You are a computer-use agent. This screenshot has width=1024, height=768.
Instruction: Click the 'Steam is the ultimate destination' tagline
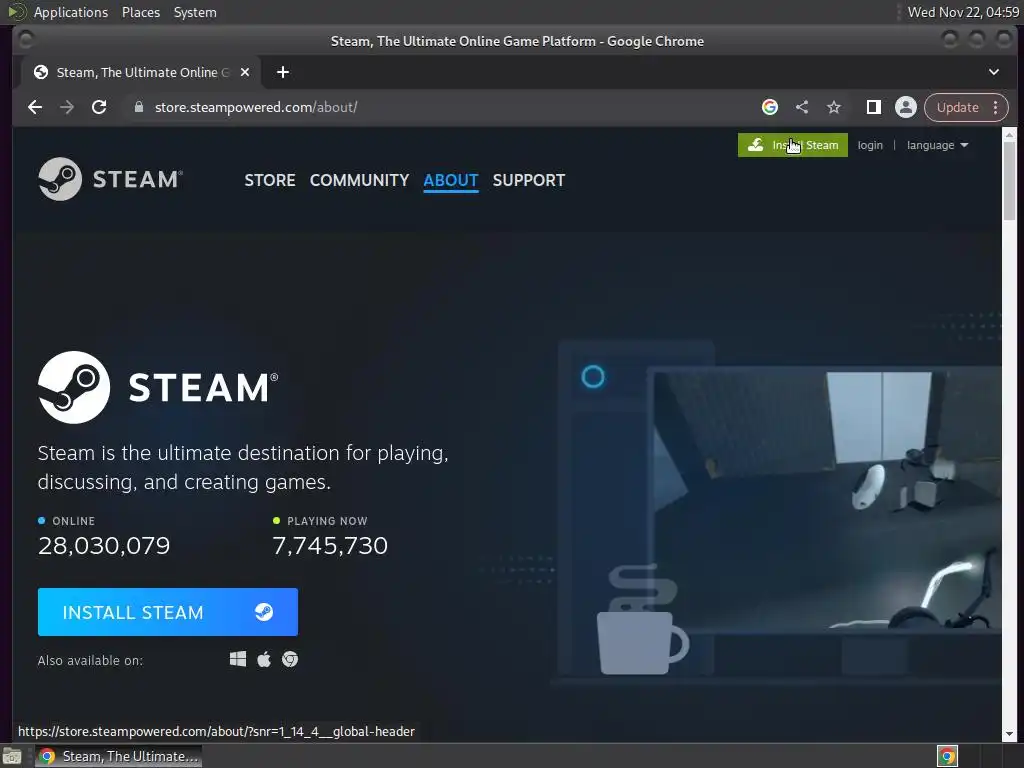243,467
